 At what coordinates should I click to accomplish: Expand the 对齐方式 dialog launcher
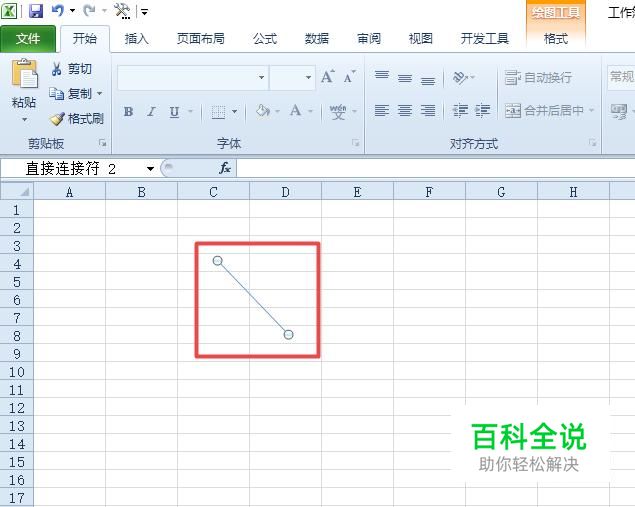pyautogui.click(x=593, y=143)
